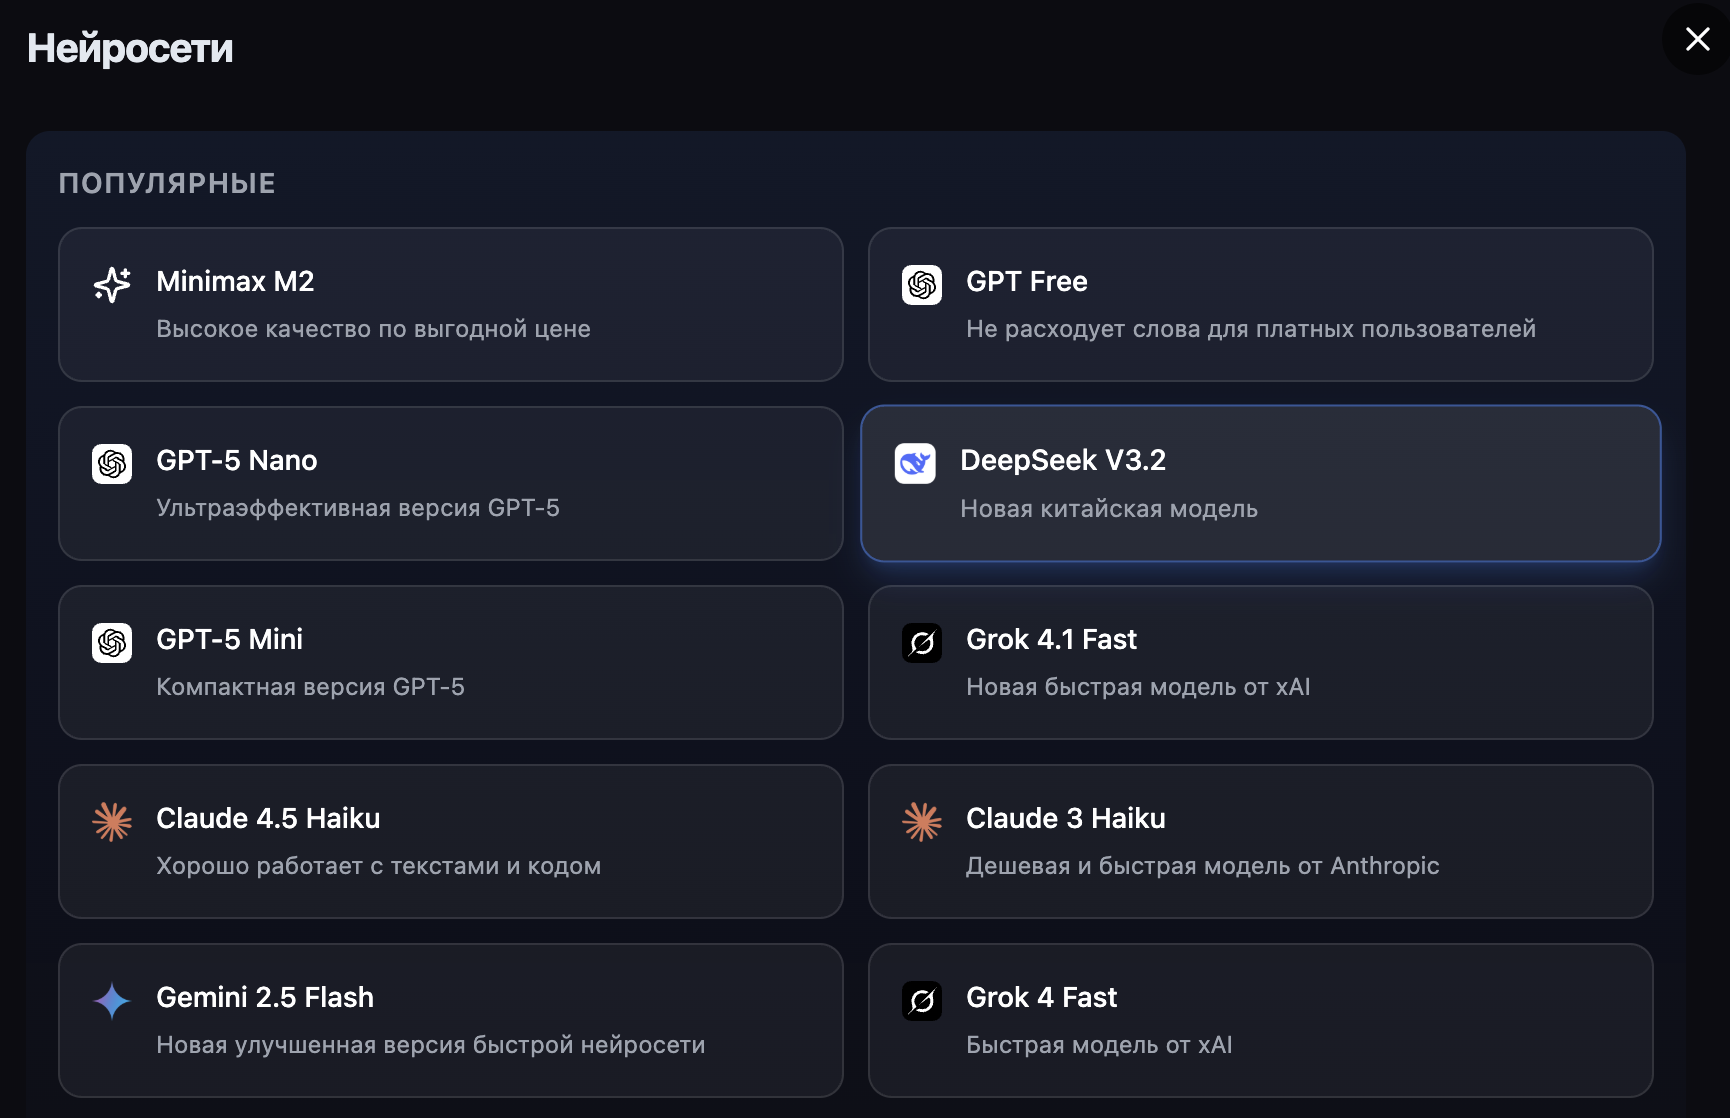
Task: Choose the GPT Free model title
Action: click(1026, 282)
